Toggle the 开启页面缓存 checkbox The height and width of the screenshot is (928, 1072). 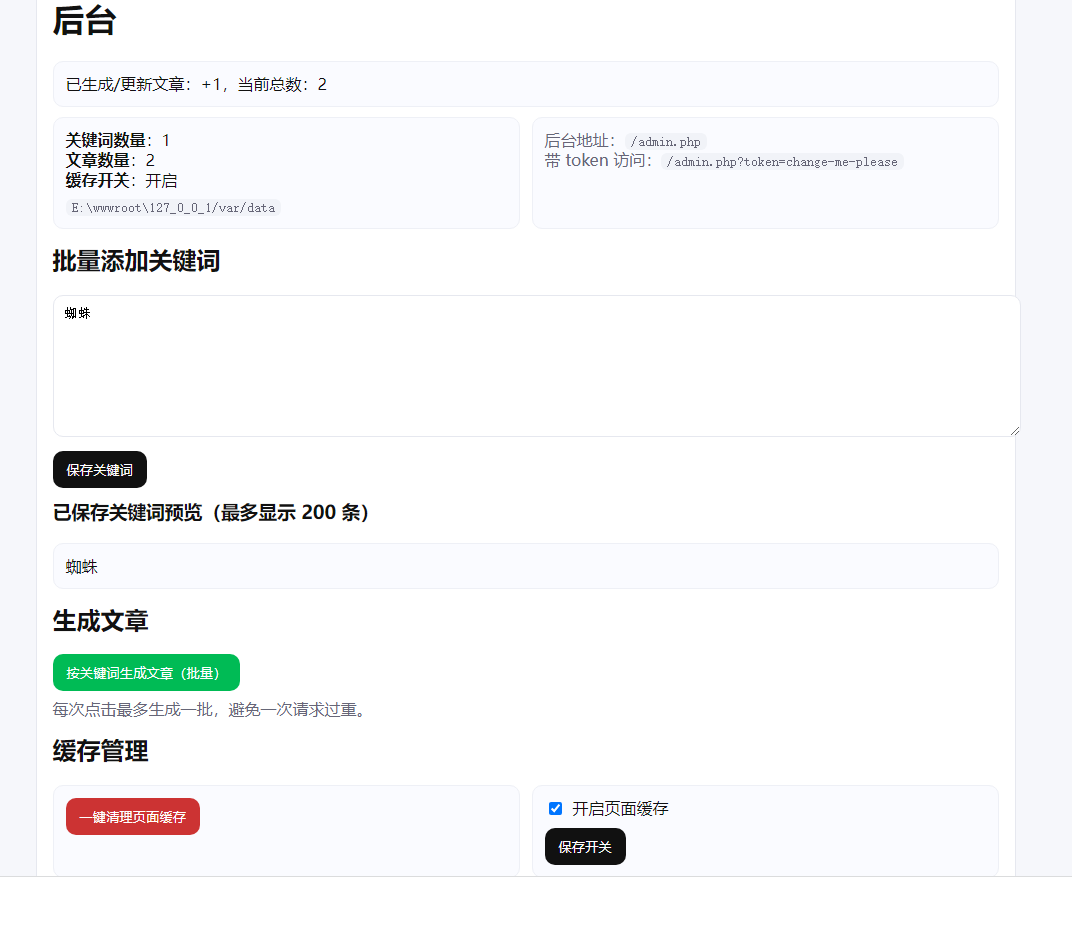556,809
